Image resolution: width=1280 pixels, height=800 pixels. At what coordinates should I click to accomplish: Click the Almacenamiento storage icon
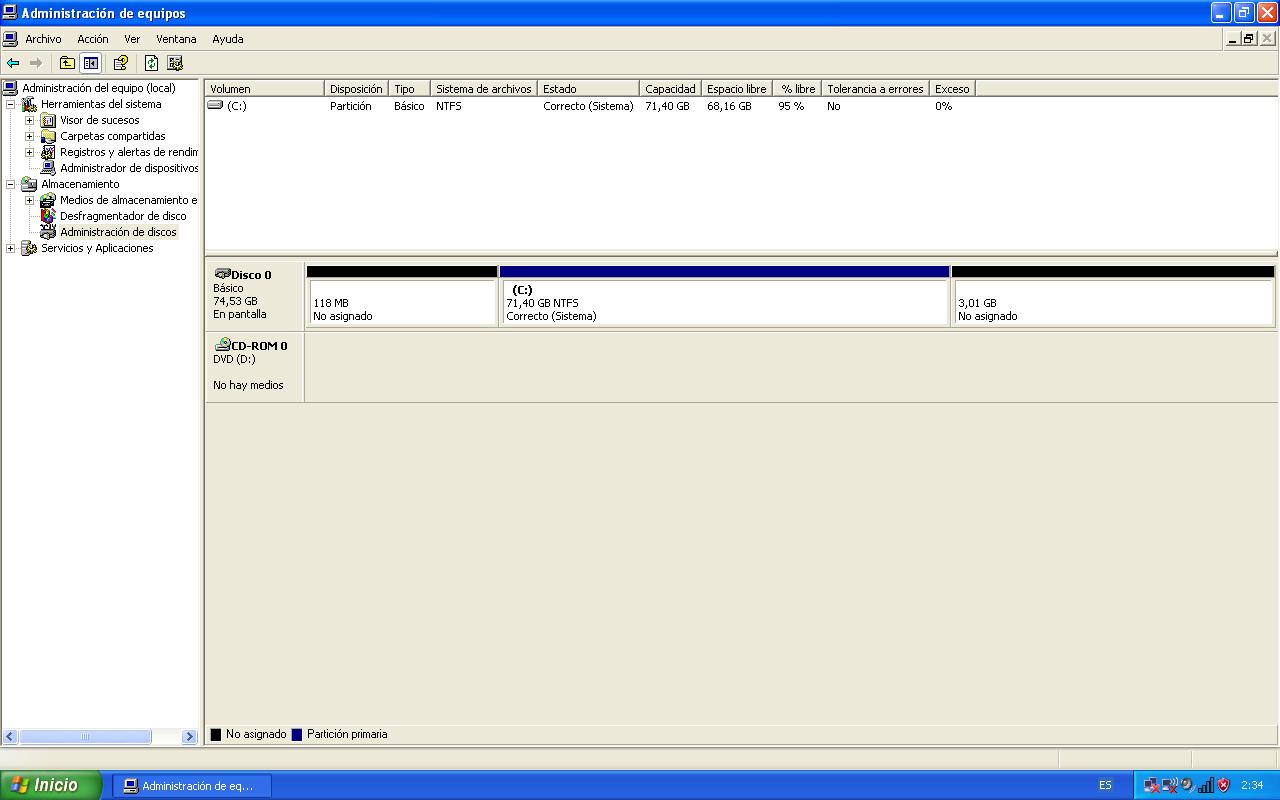(29, 184)
